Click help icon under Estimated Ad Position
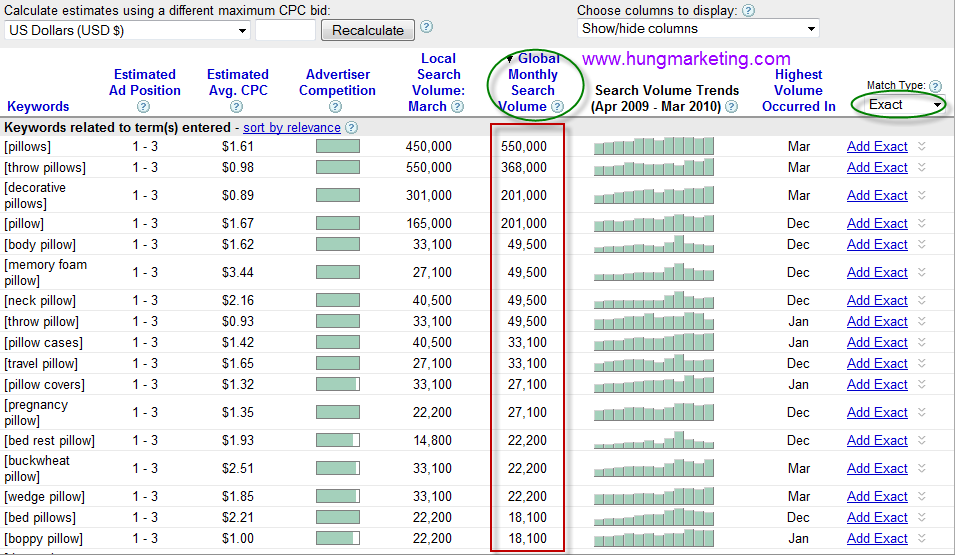The image size is (955, 555). 144,107
